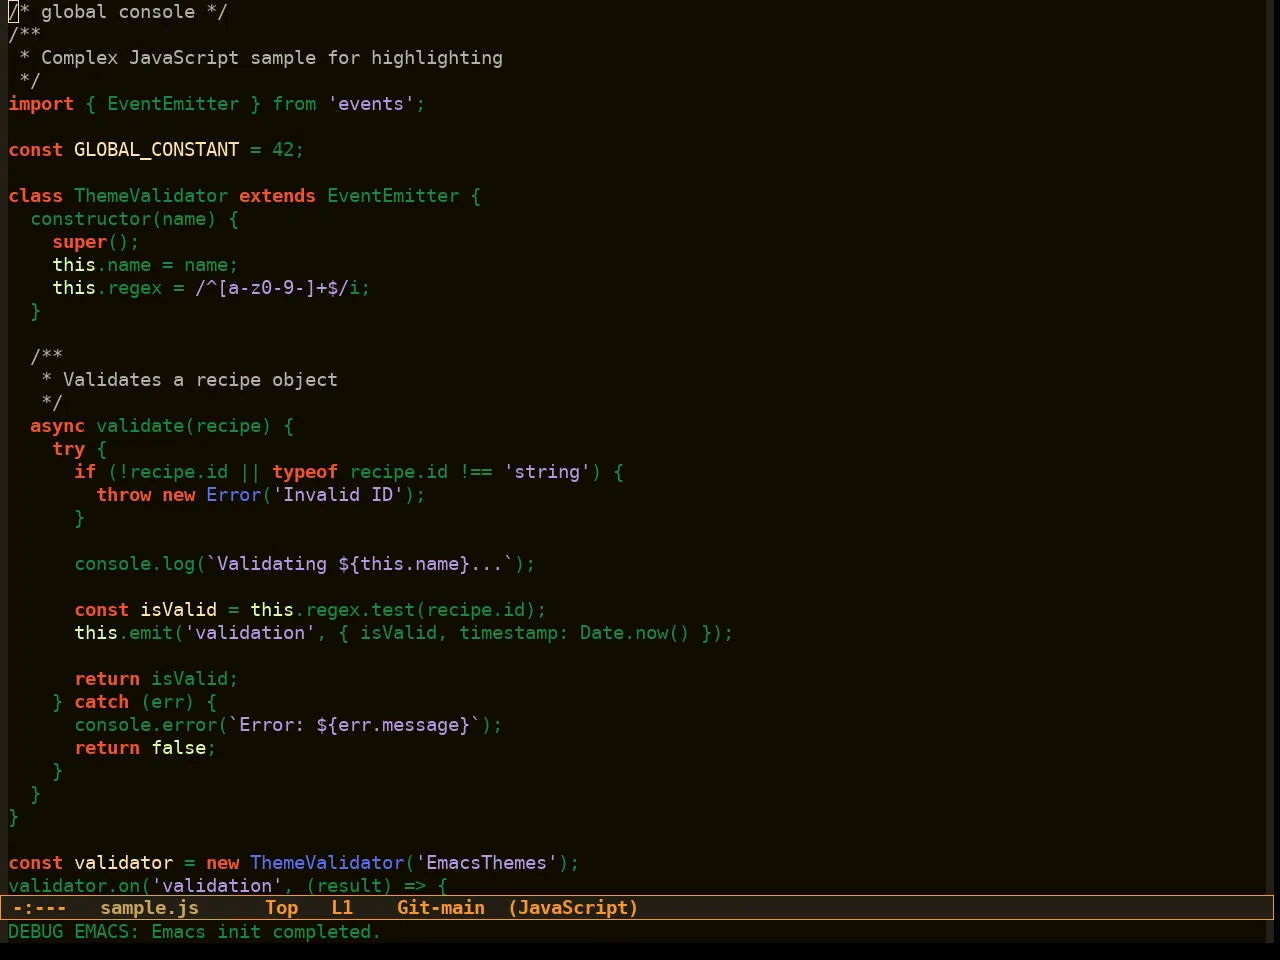Click 'validator.on' at the bottom line
This screenshot has width=1280, height=960.
[74, 886]
